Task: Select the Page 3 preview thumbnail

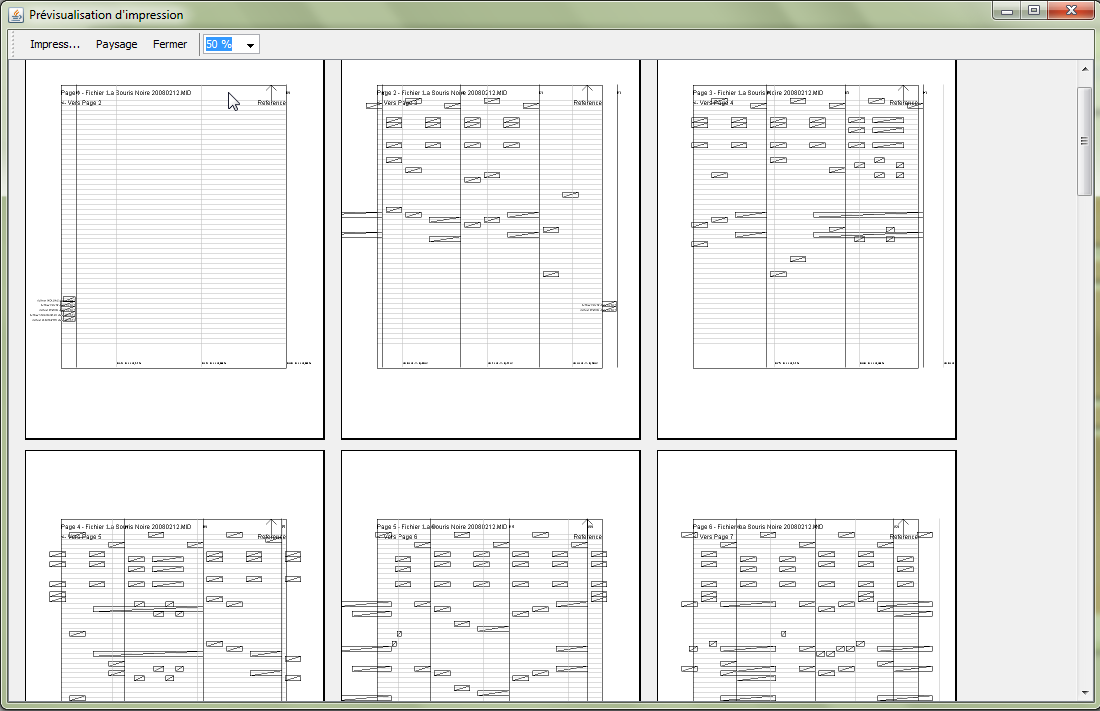Action: [x=807, y=249]
